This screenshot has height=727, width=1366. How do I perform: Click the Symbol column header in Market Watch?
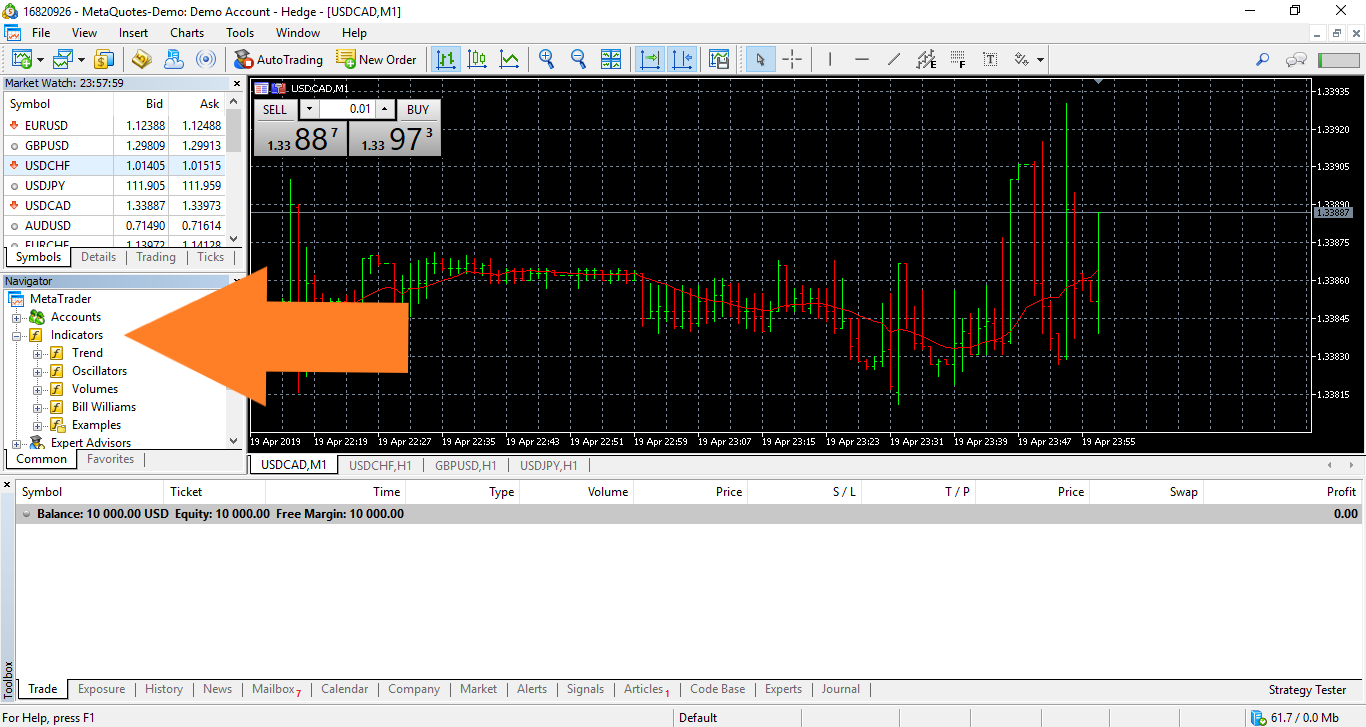(x=59, y=104)
